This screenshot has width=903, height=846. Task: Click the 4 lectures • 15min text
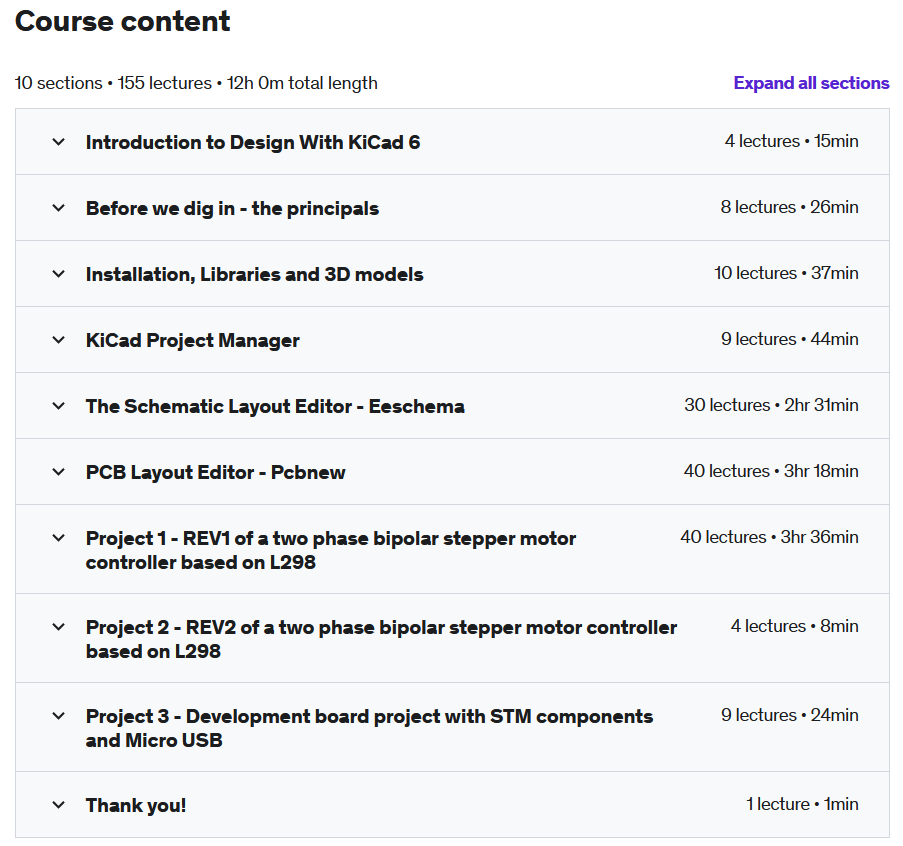coord(791,141)
